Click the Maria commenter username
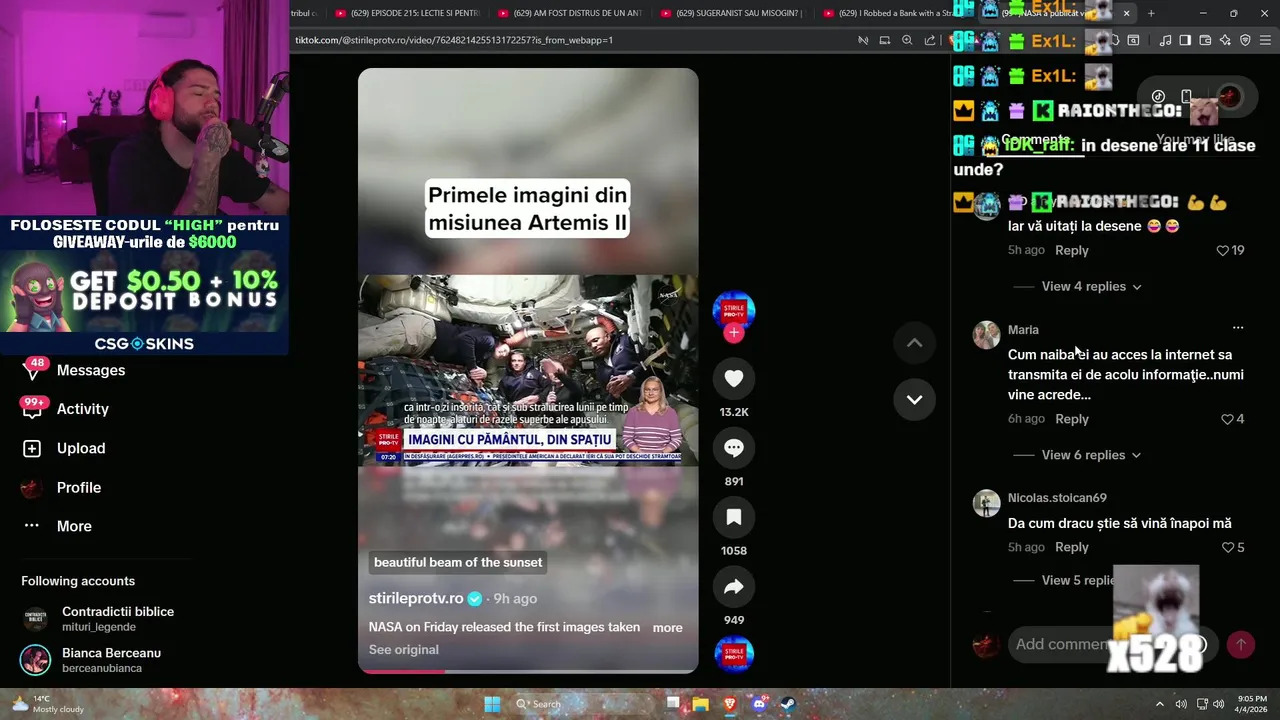Screen dimensions: 1280x720 pos(1023,330)
